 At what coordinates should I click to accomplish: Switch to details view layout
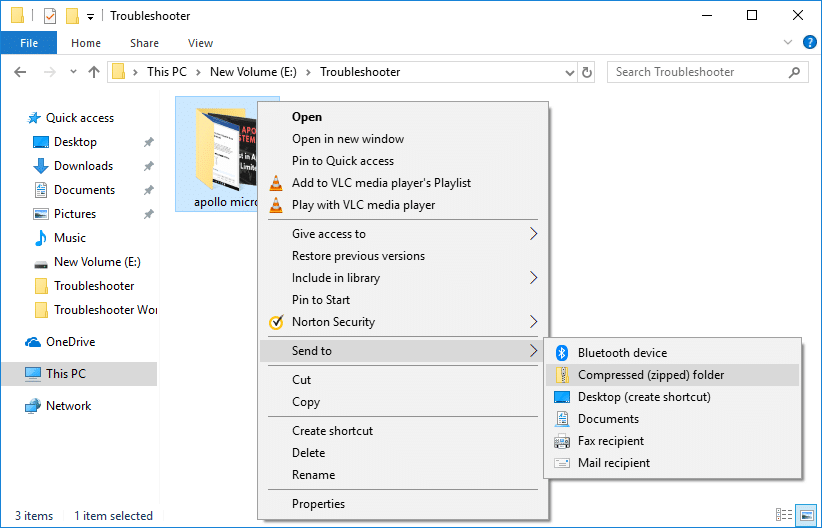(x=784, y=516)
